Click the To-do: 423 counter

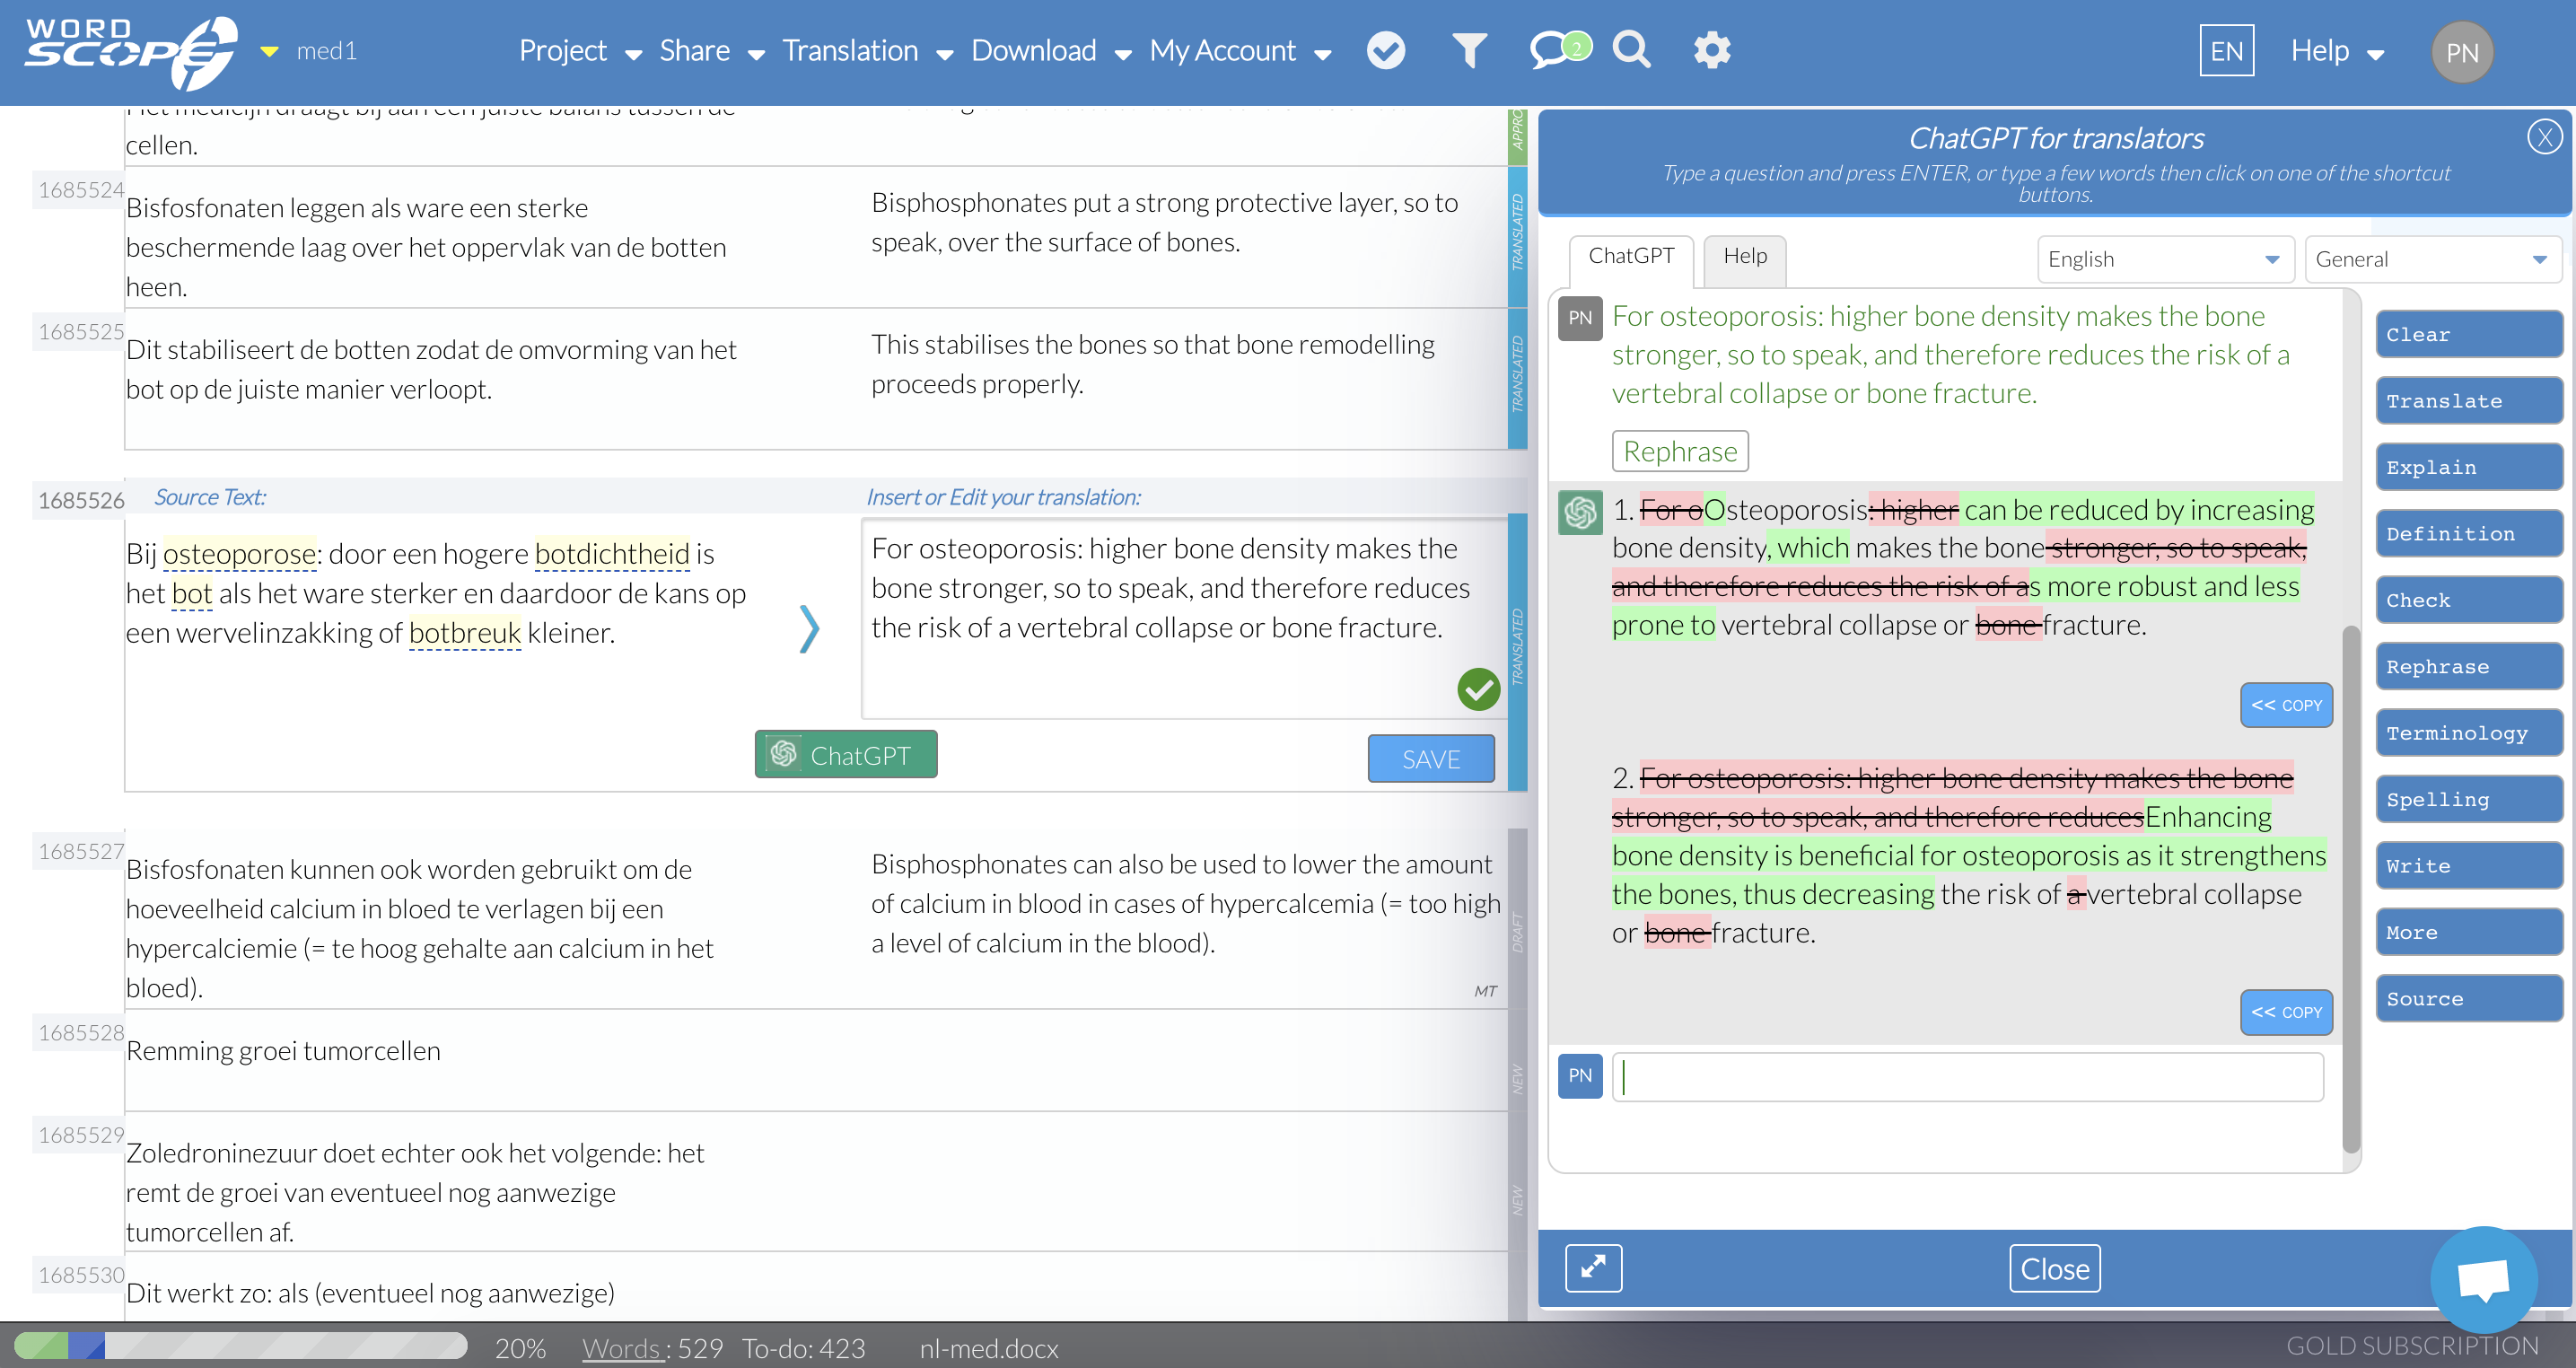(803, 1348)
